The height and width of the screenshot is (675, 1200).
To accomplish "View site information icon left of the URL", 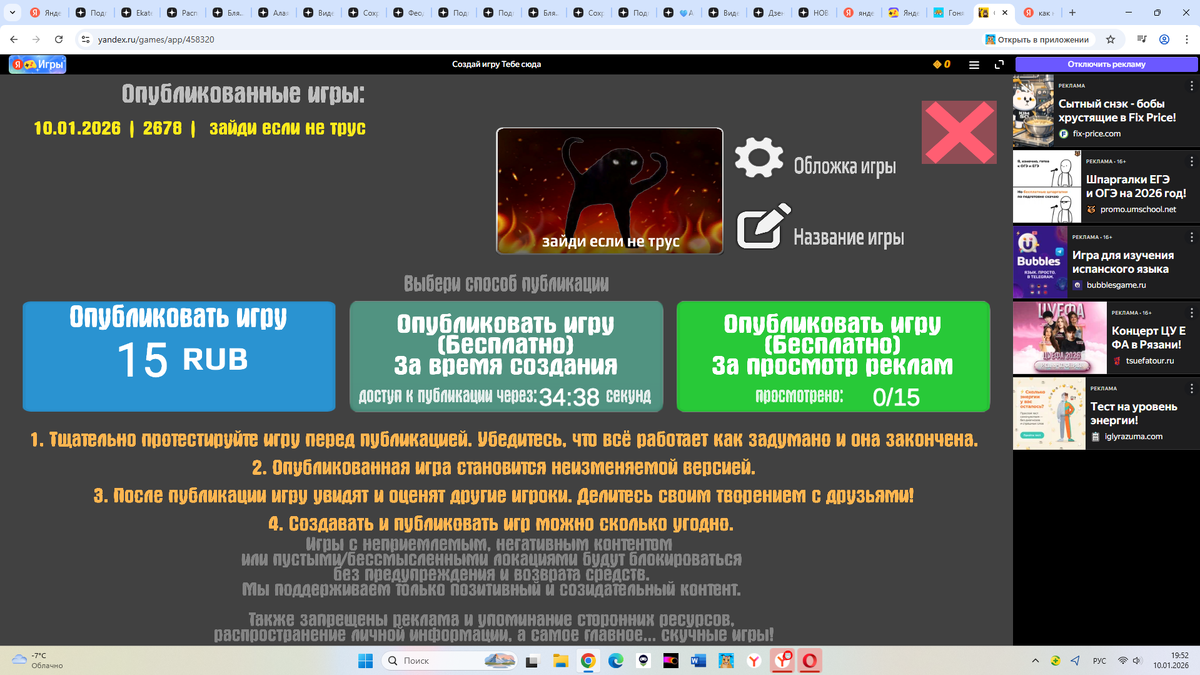I will point(86,39).
